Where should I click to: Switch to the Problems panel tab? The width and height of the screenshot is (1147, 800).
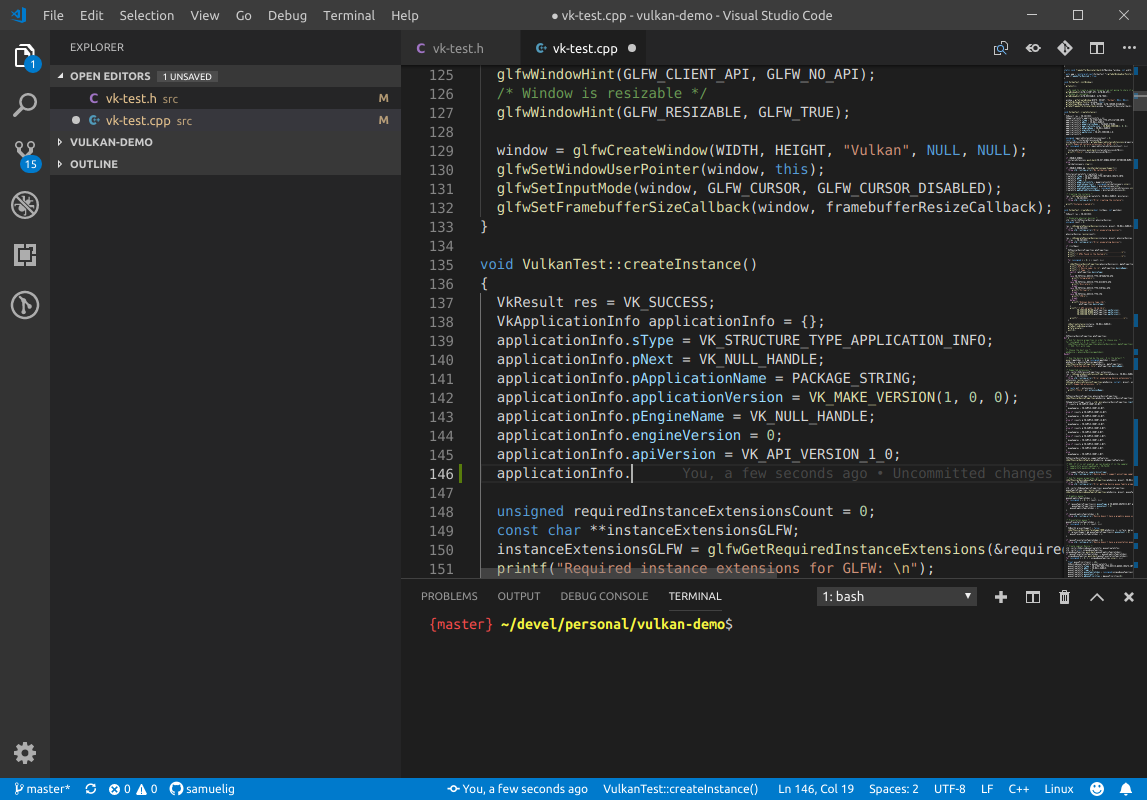[449, 597]
